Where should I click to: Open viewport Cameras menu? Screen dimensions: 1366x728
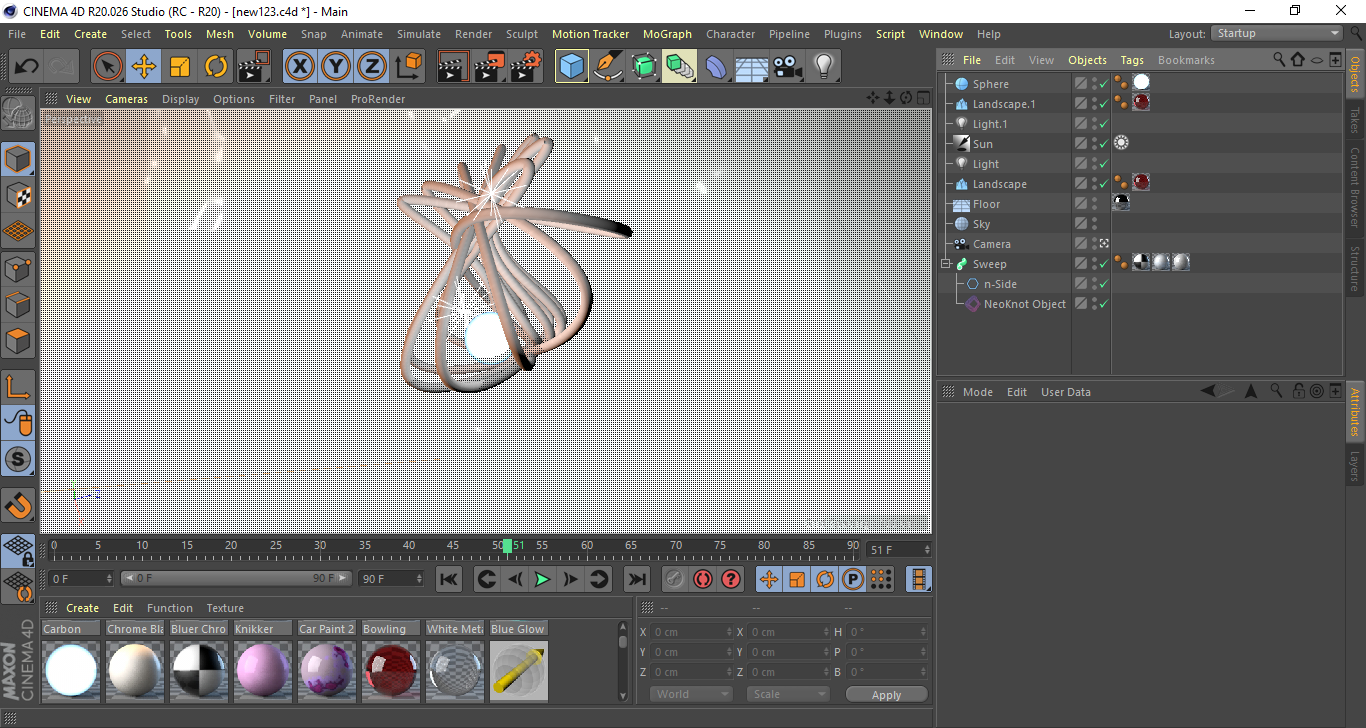click(126, 99)
